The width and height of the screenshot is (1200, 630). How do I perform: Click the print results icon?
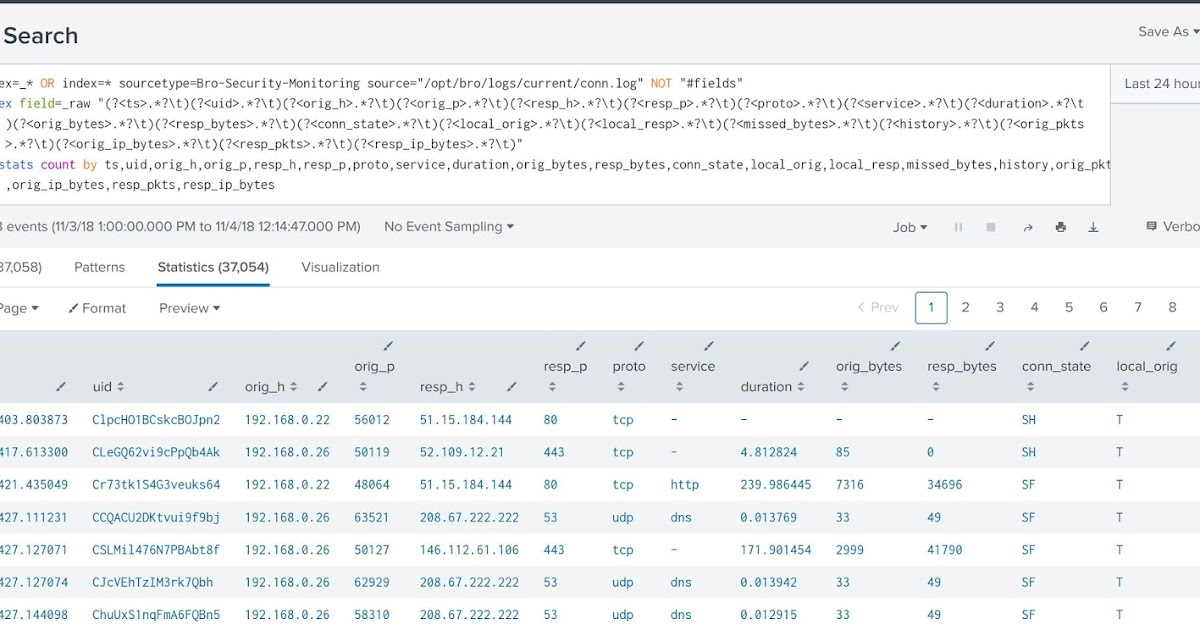(1060, 227)
